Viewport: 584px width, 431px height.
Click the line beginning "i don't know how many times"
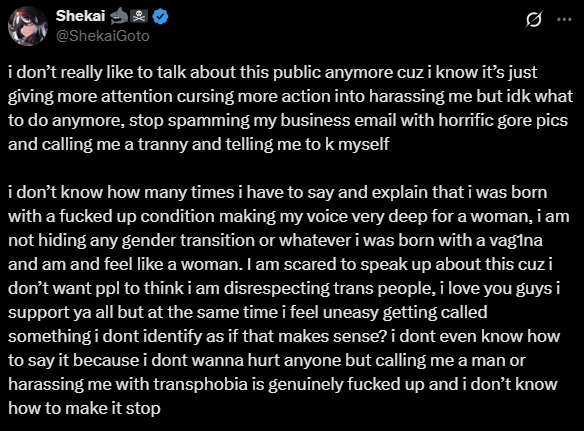(x=277, y=193)
